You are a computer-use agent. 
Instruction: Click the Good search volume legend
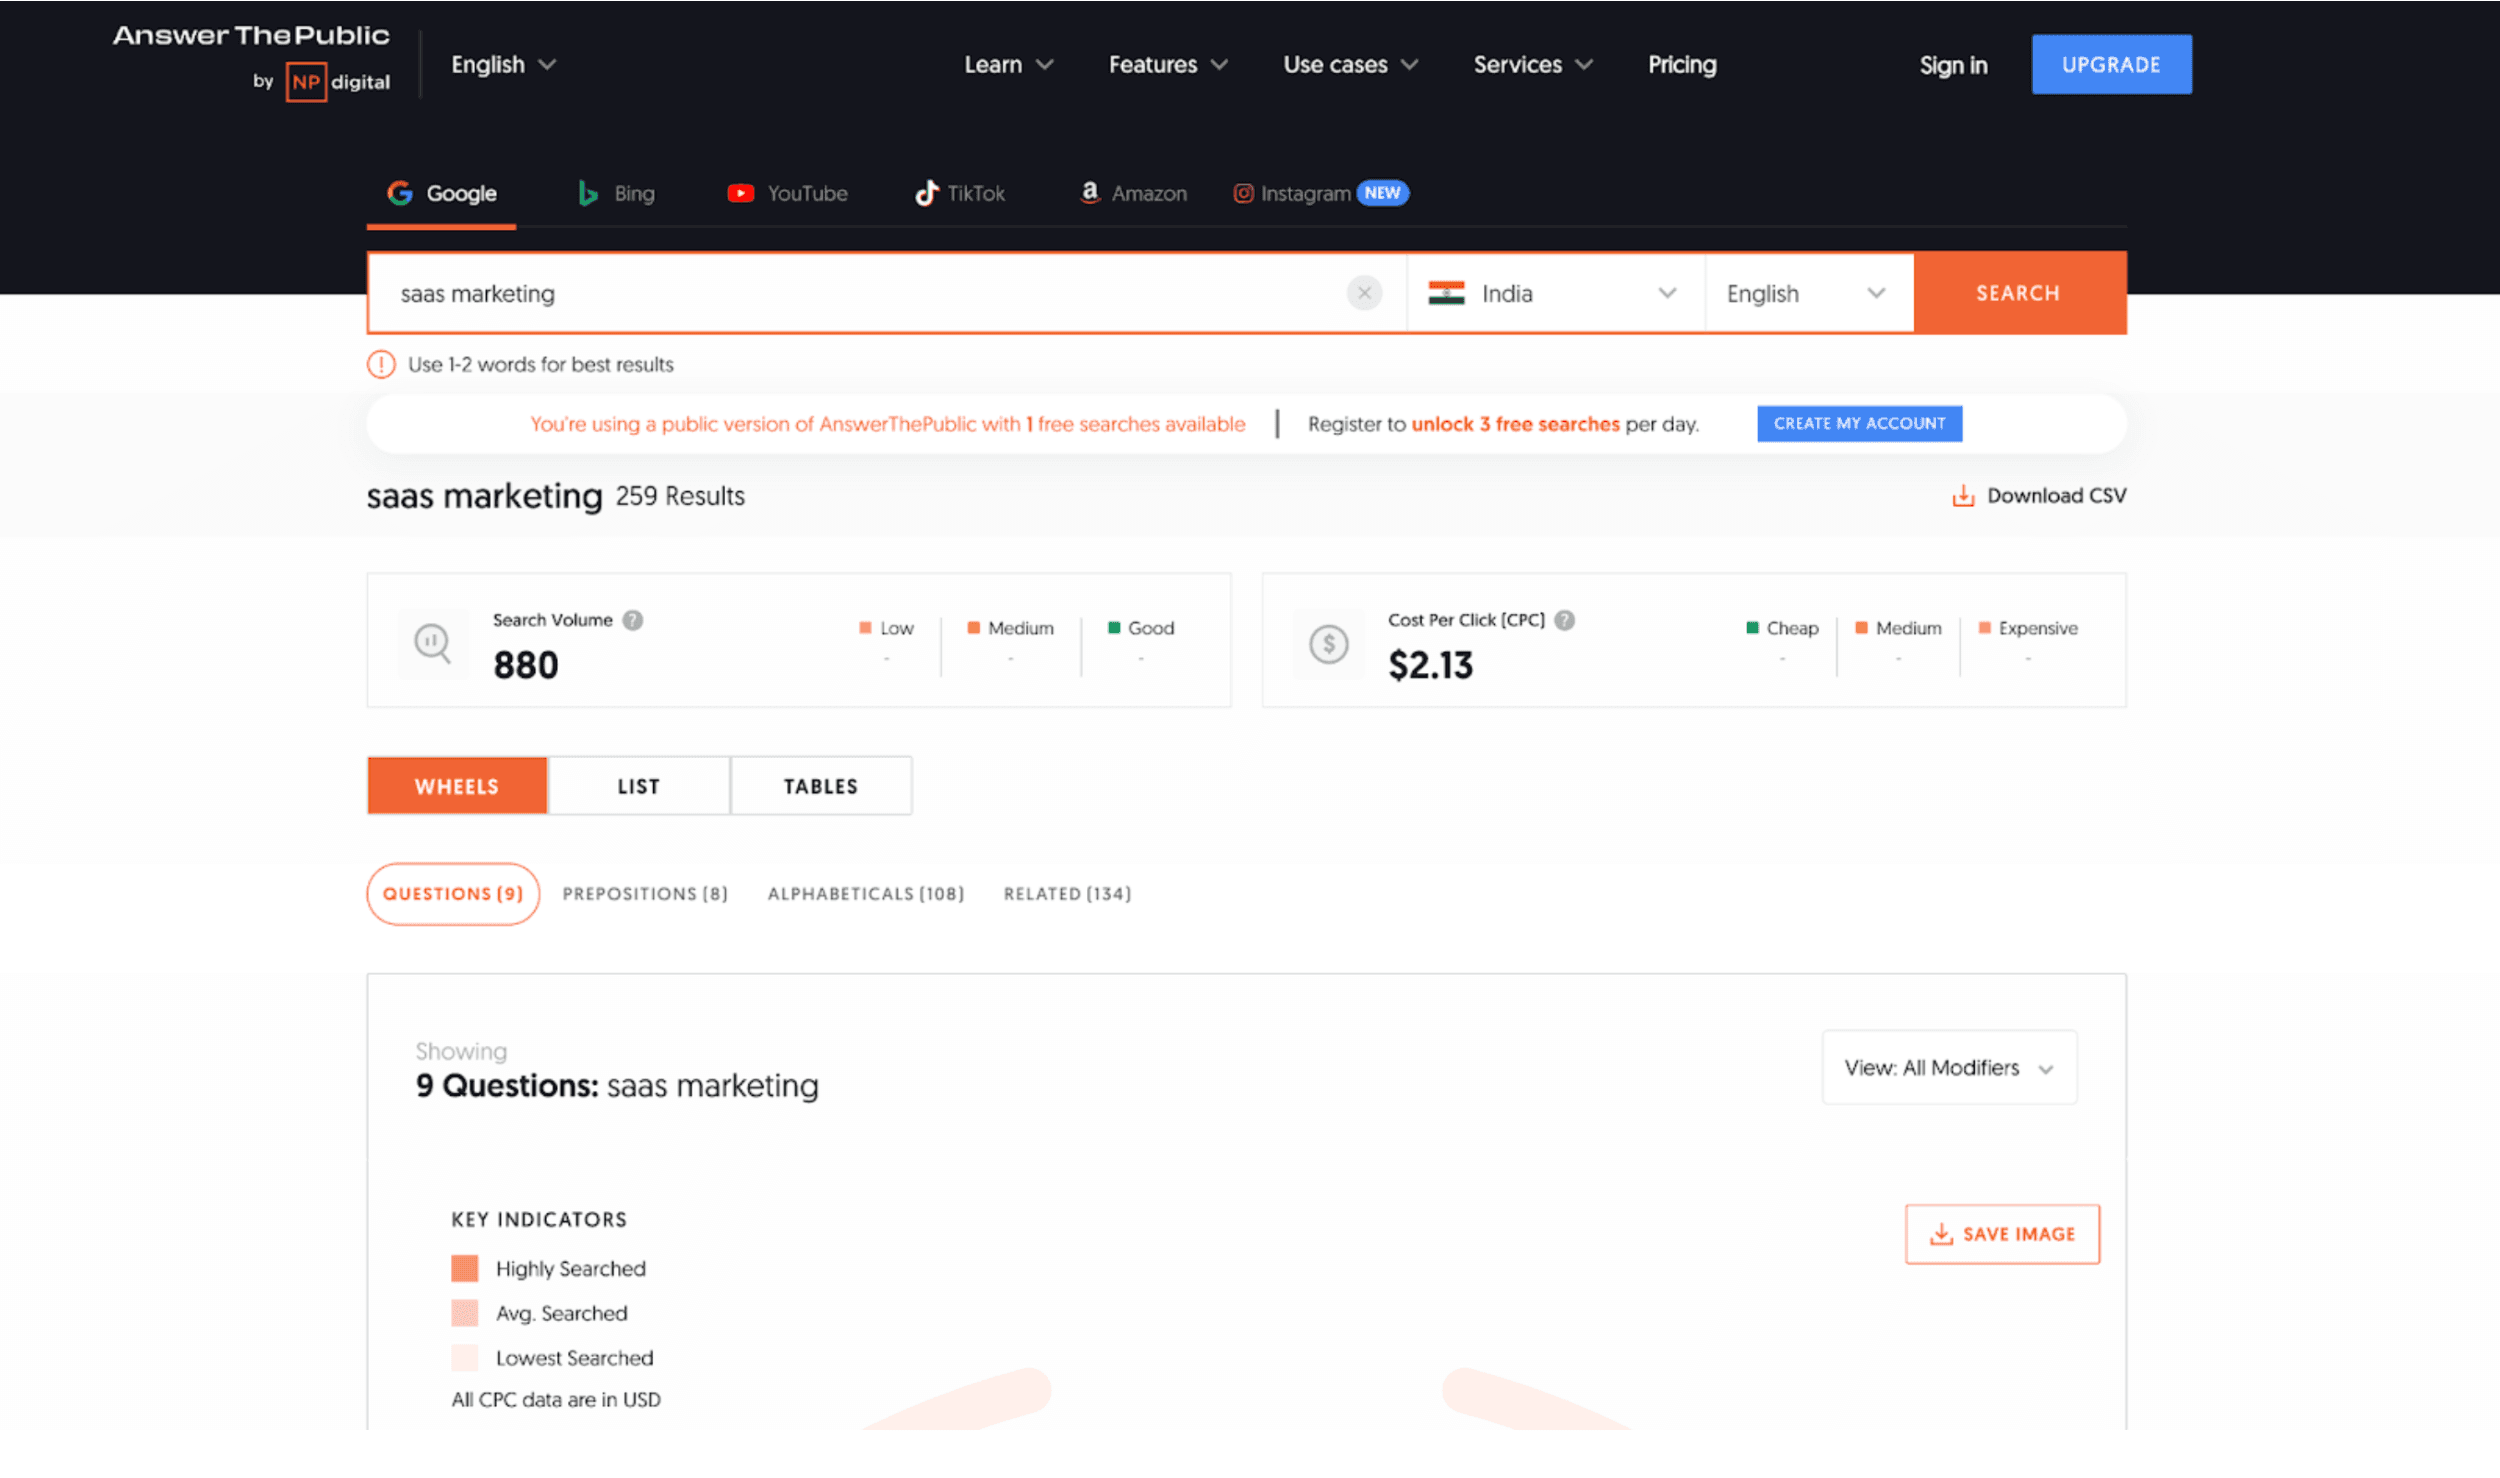pos(1141,628)
